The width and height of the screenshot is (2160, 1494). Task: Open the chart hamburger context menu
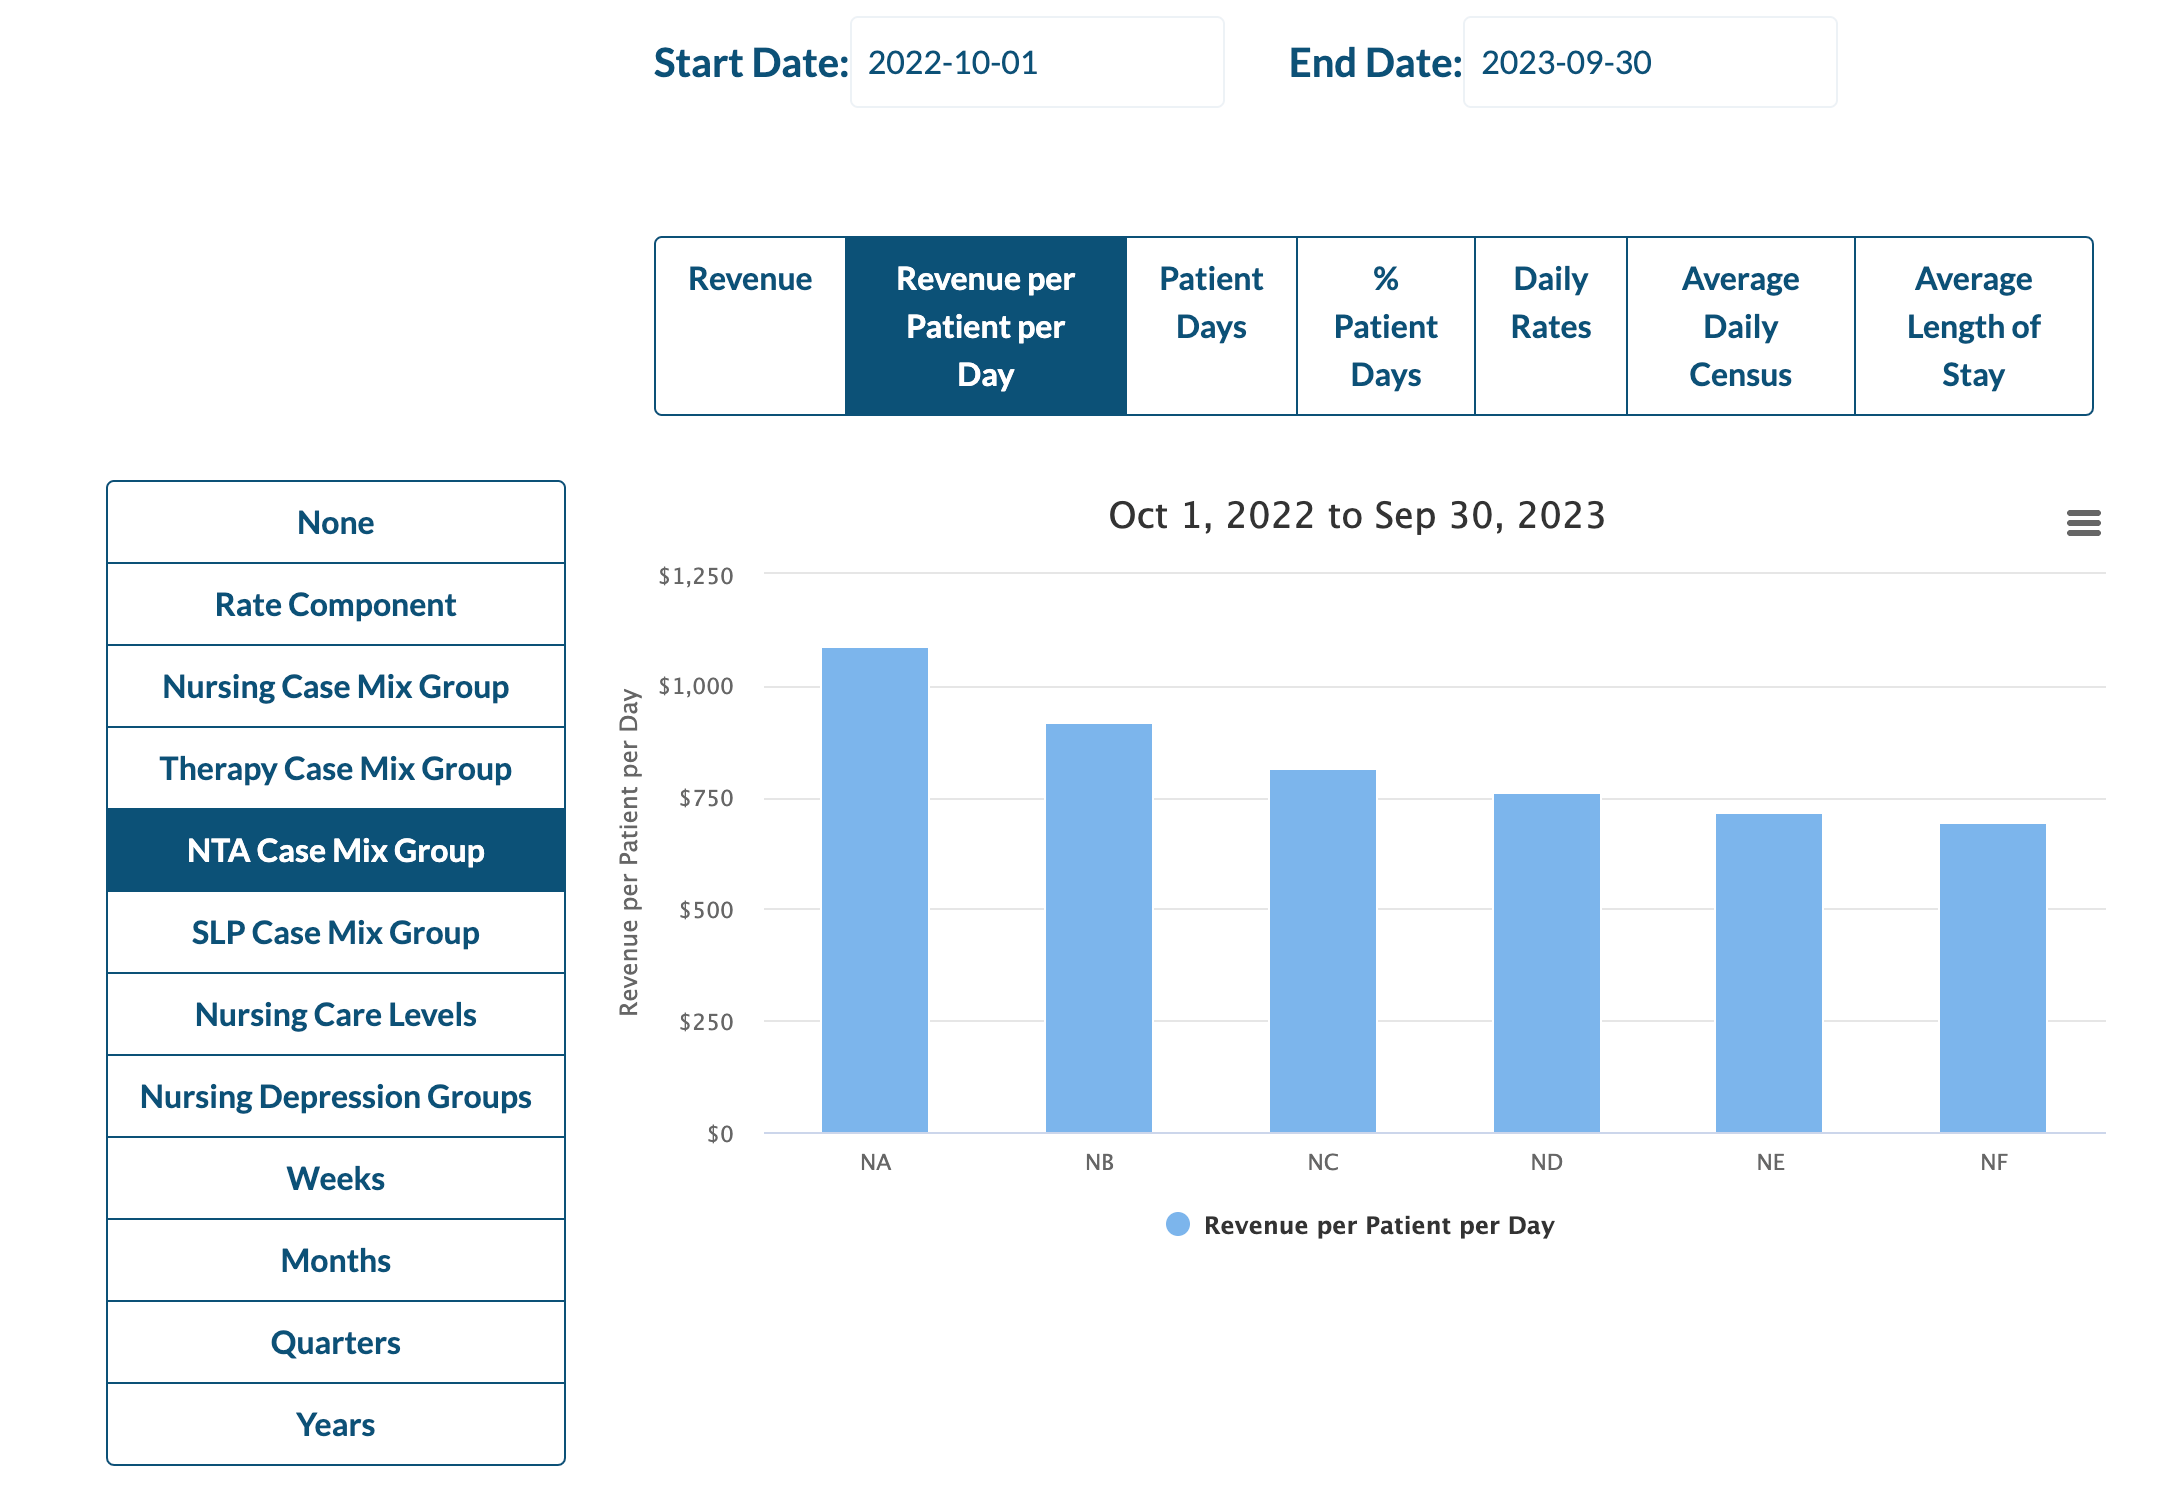(x=2083, y=523)
